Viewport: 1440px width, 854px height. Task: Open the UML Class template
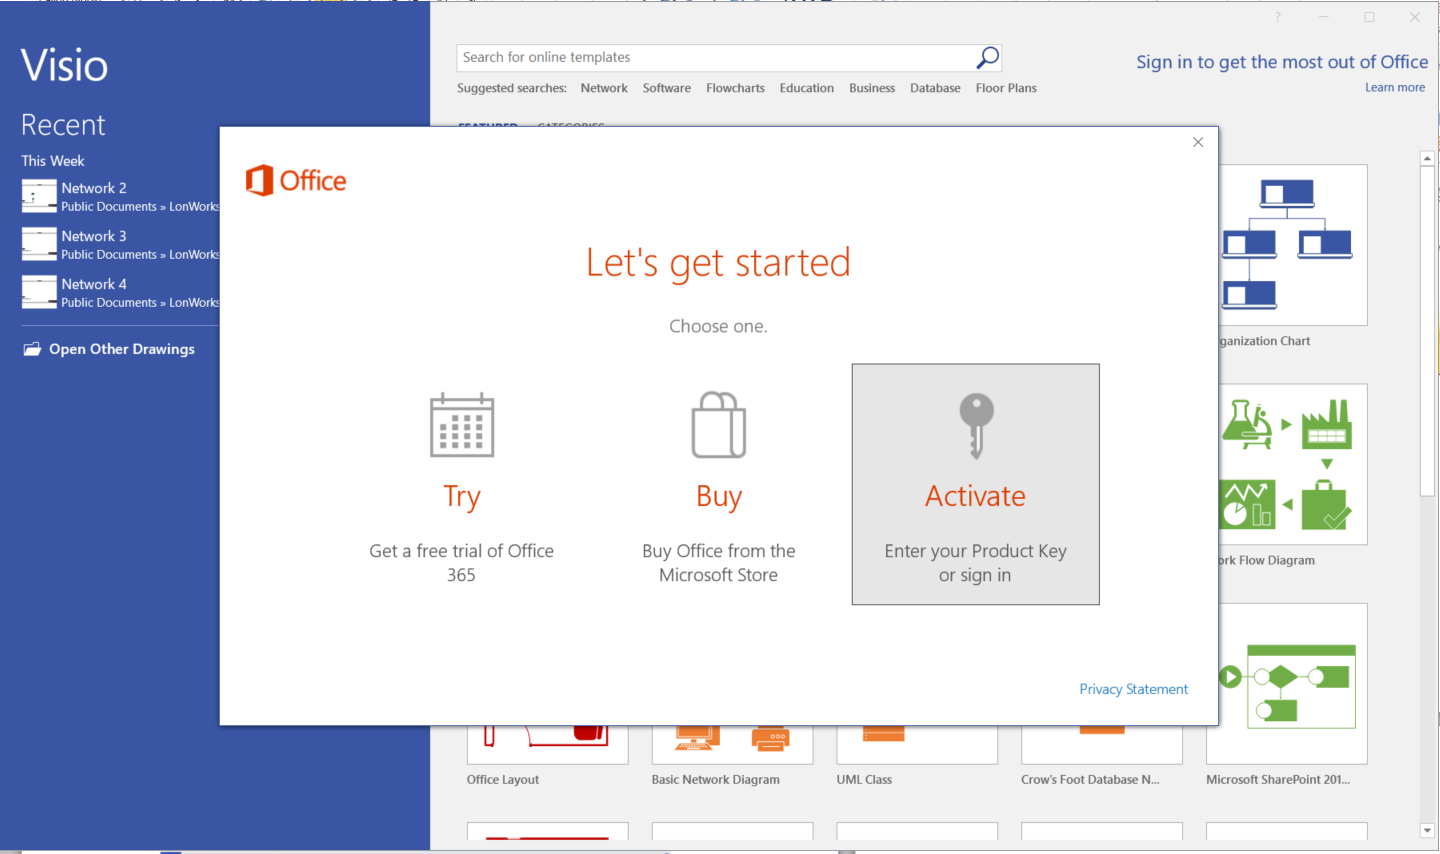click(917, 745)
